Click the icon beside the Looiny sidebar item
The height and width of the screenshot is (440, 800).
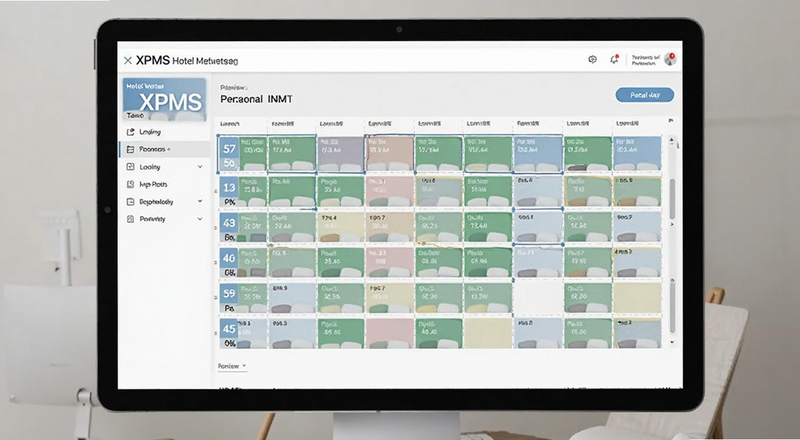pyautogui.click(x=130, y=167)
